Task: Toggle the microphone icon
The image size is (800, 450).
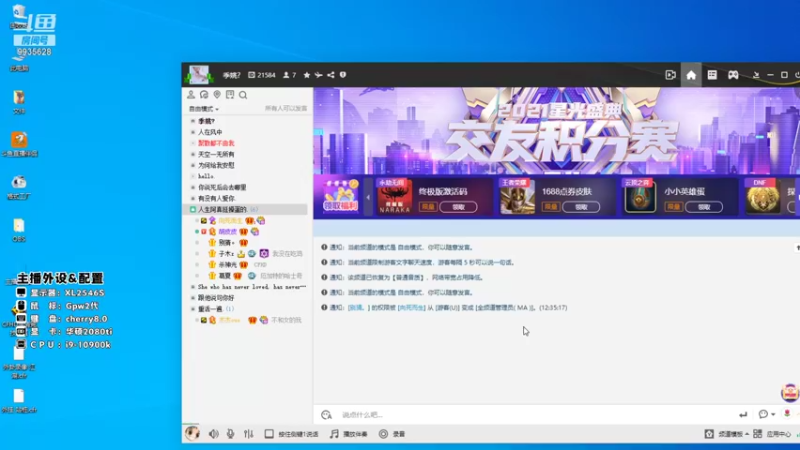Action: pos(231,434)
